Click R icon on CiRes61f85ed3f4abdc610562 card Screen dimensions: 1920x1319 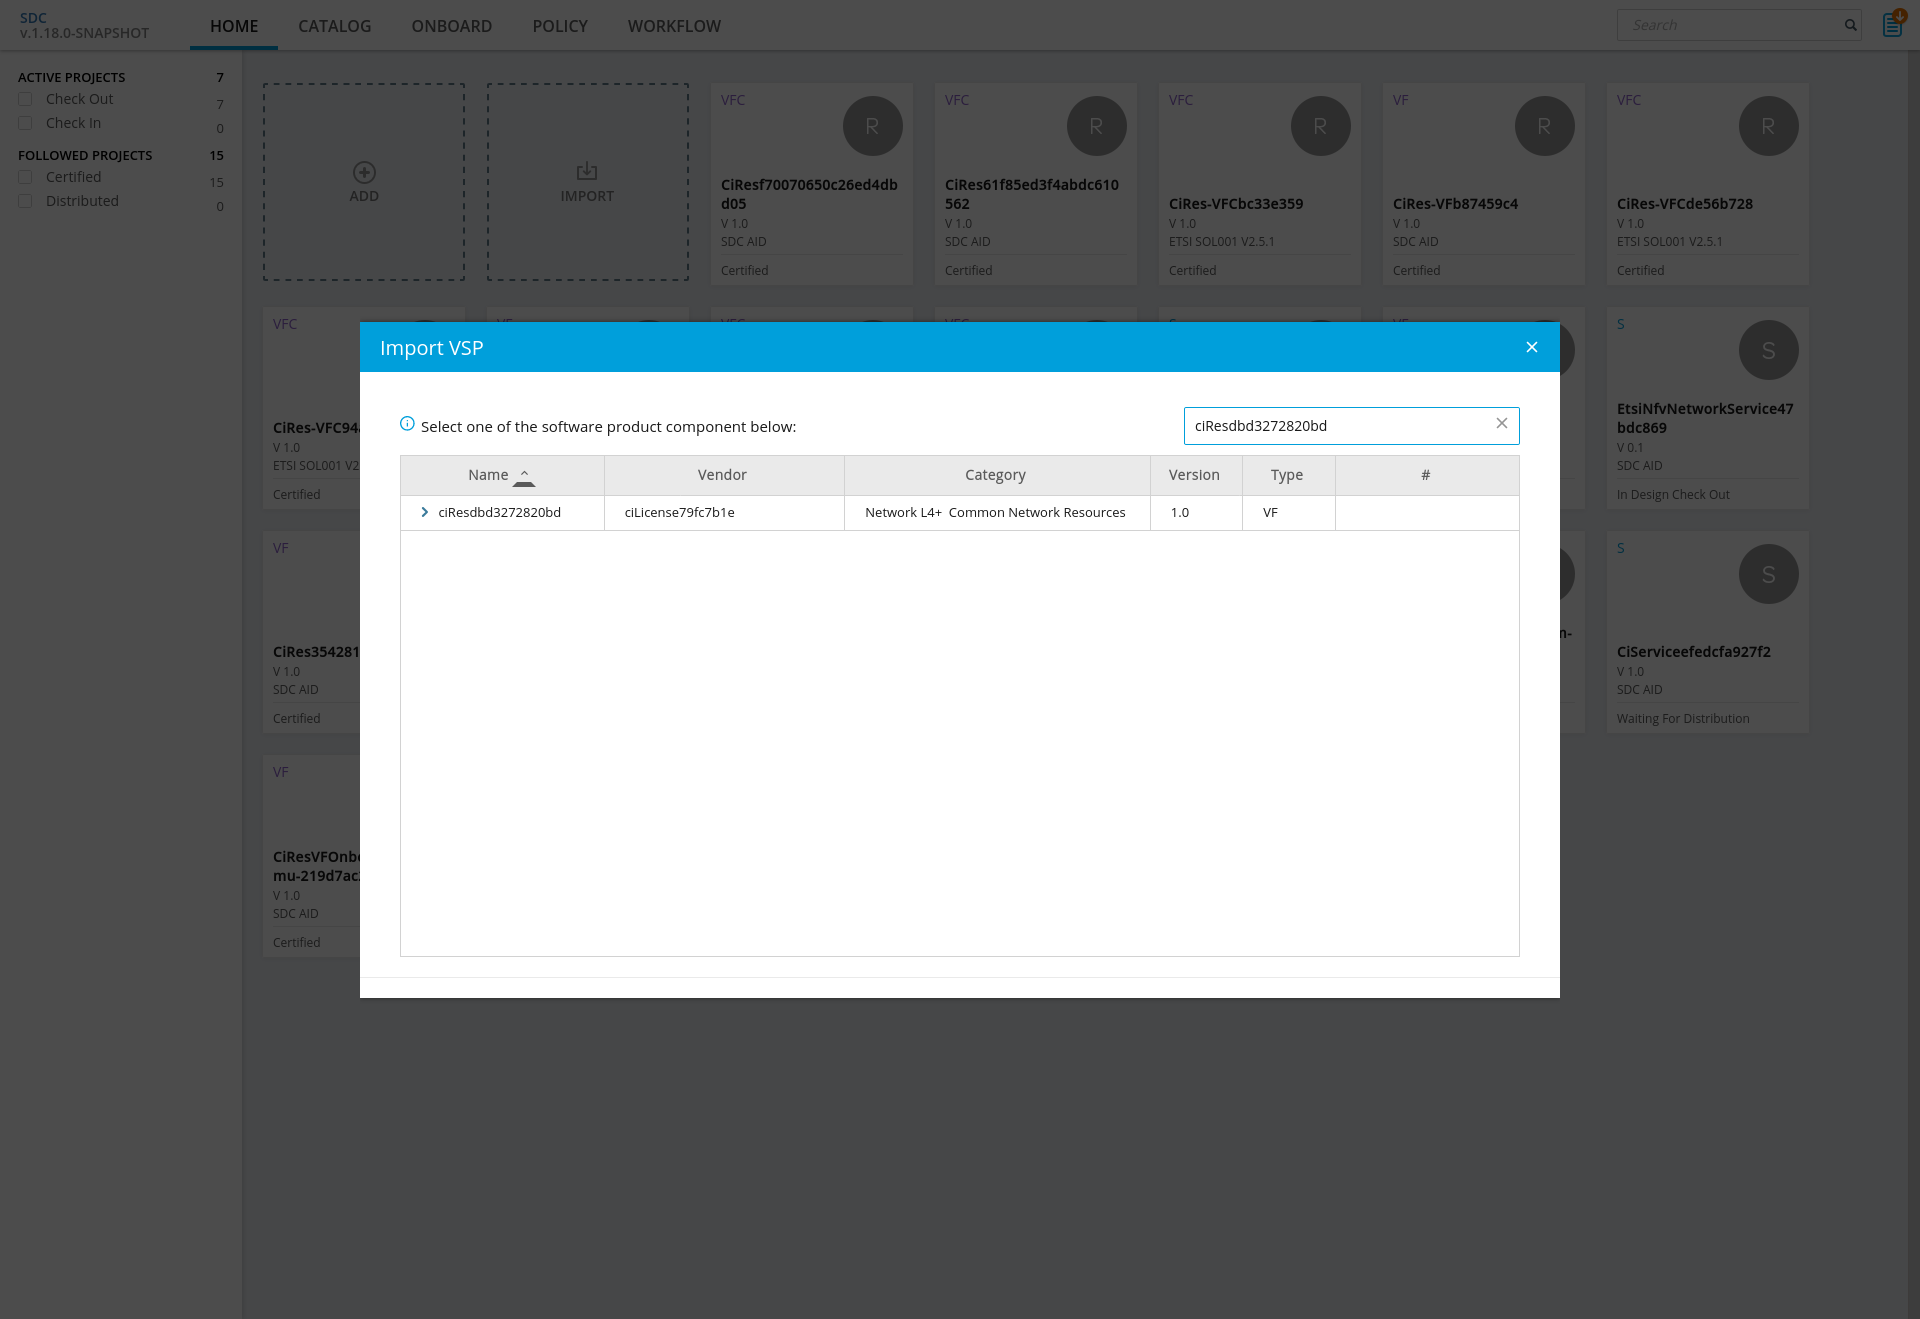(1096, 126)
